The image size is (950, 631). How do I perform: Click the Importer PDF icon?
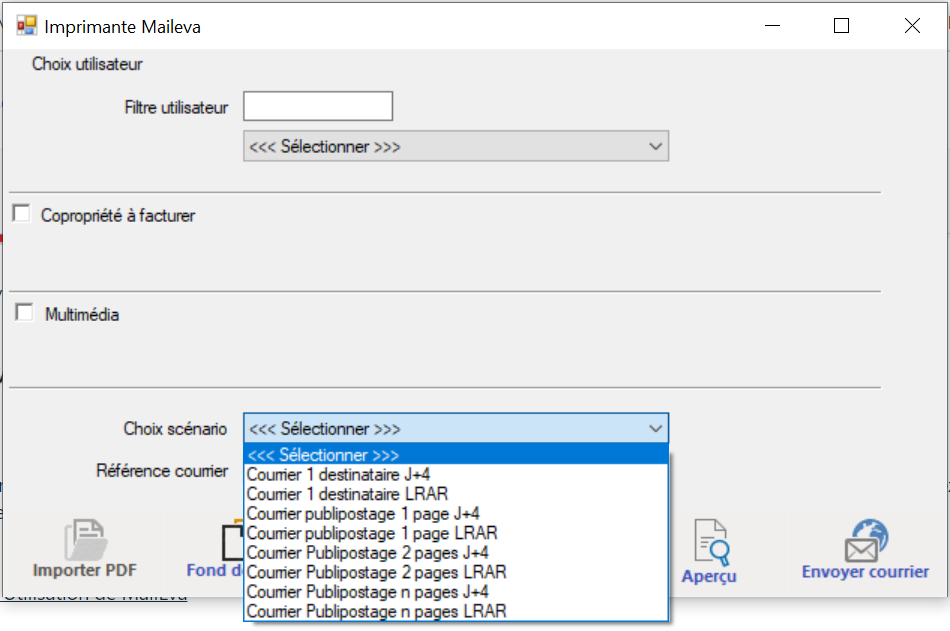coord(85,539)
